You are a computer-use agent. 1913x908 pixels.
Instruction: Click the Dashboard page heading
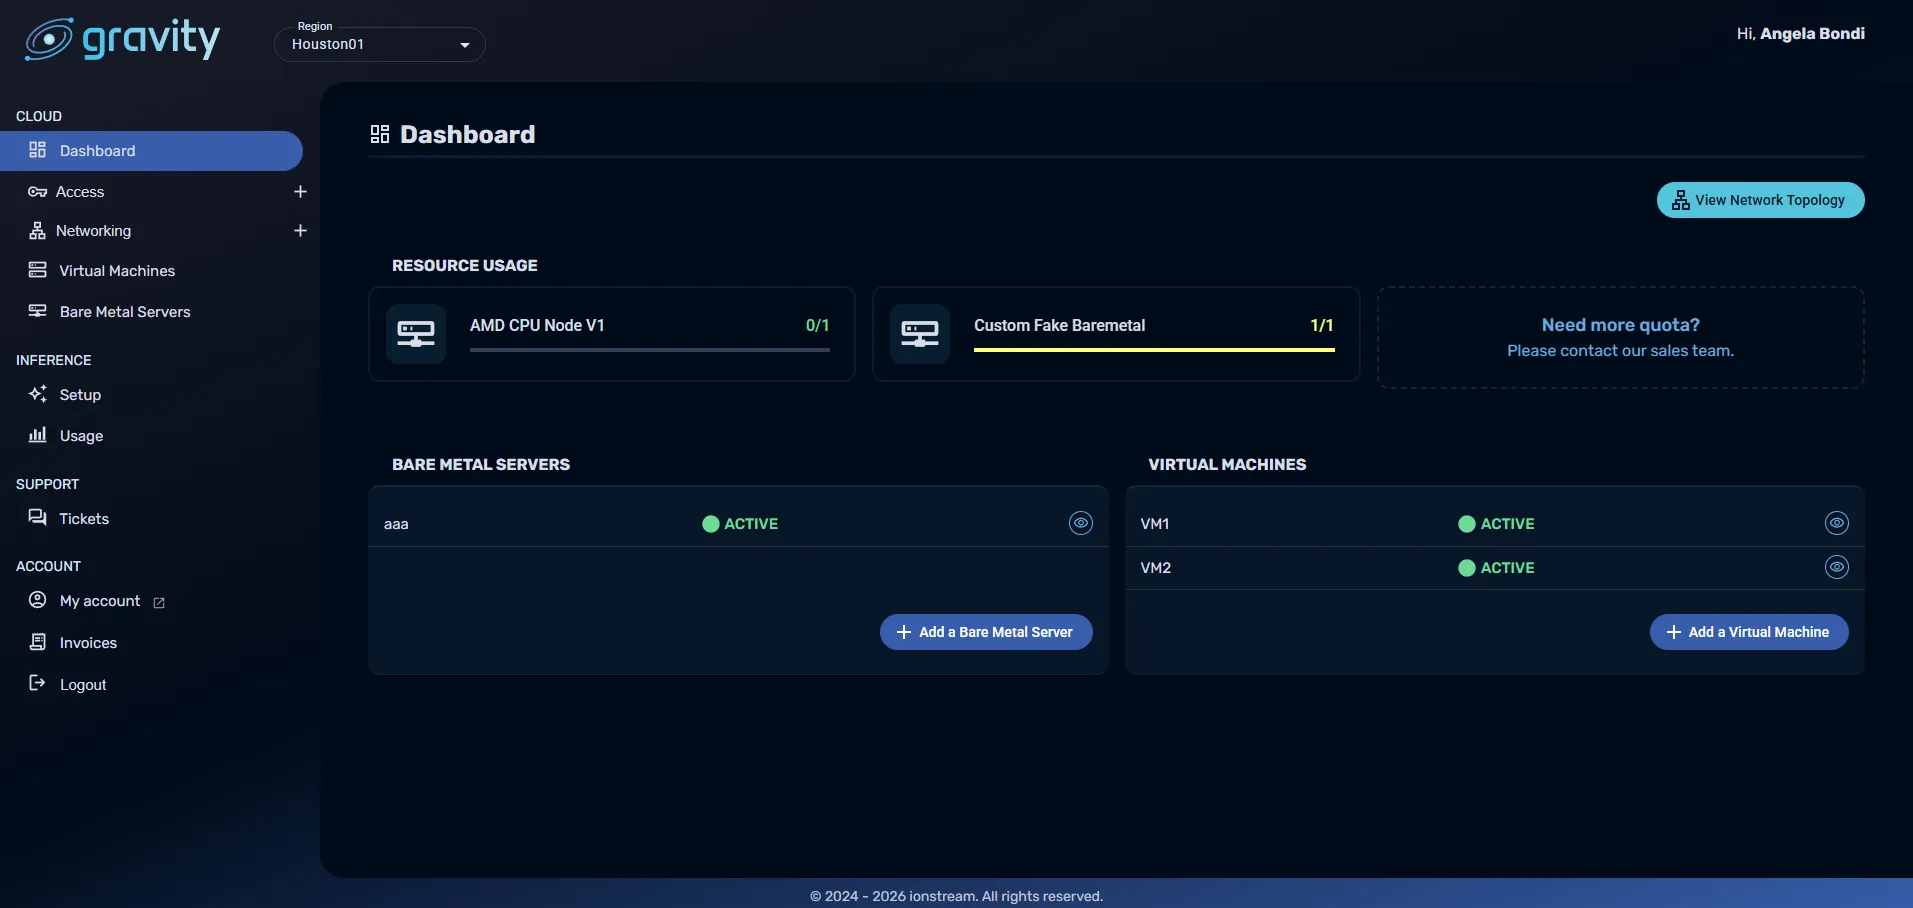pos(468,134)
